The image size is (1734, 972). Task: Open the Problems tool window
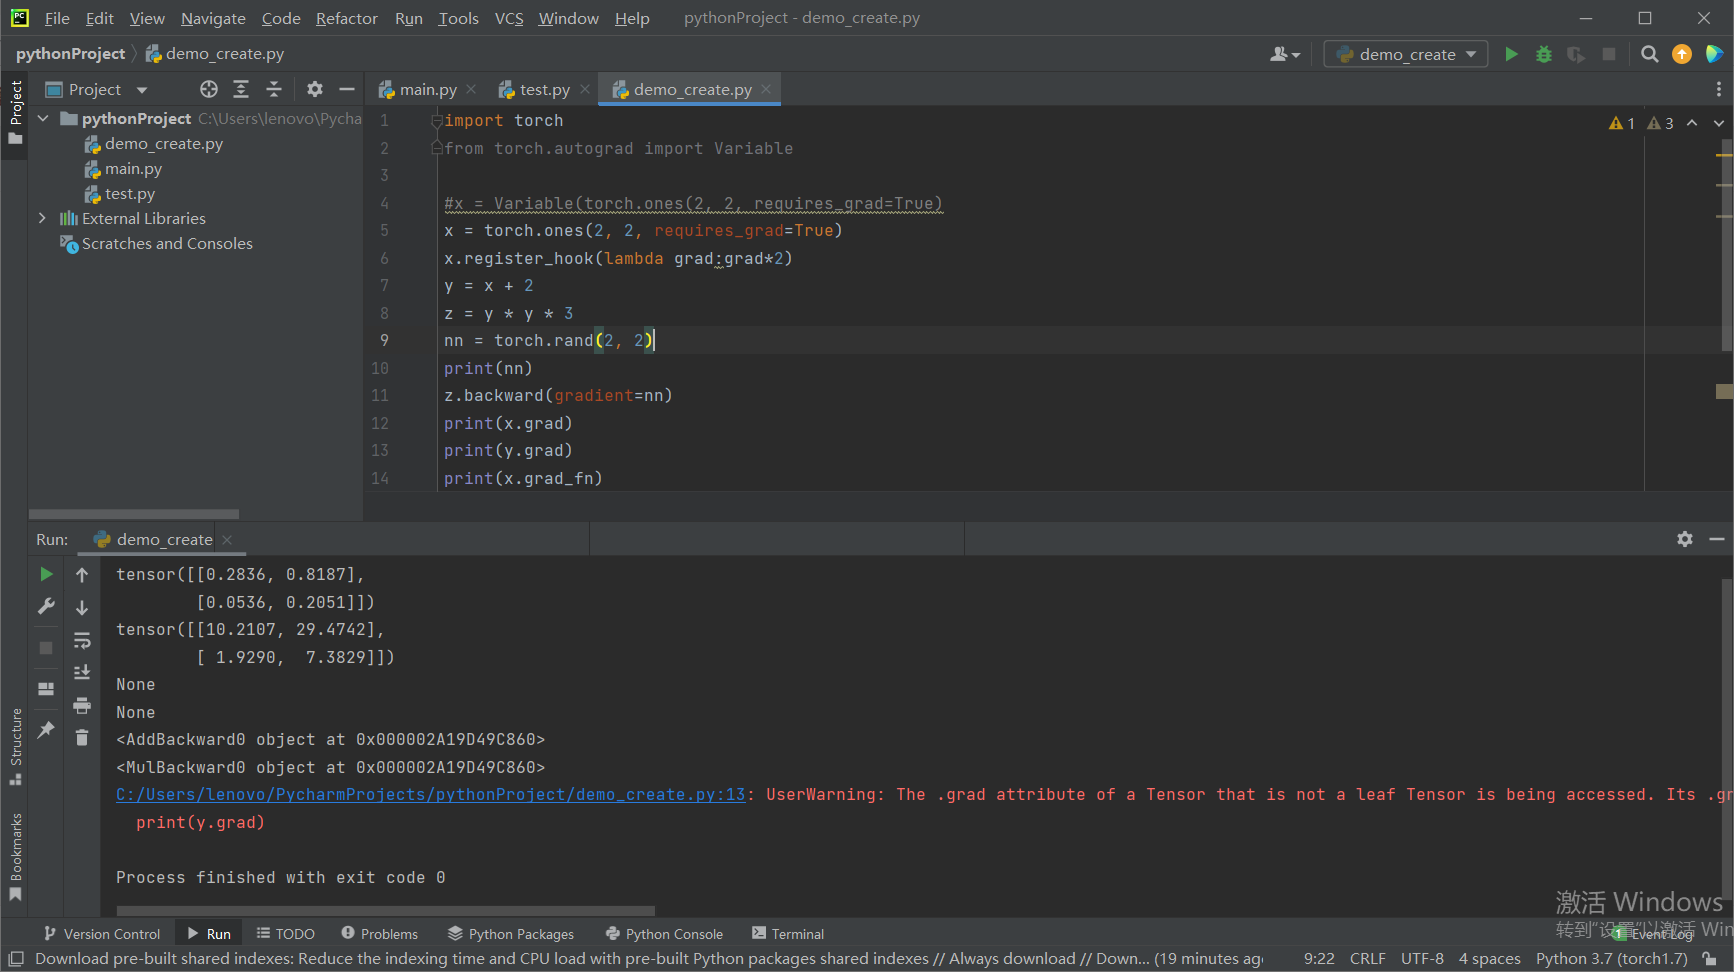(379, 934)
